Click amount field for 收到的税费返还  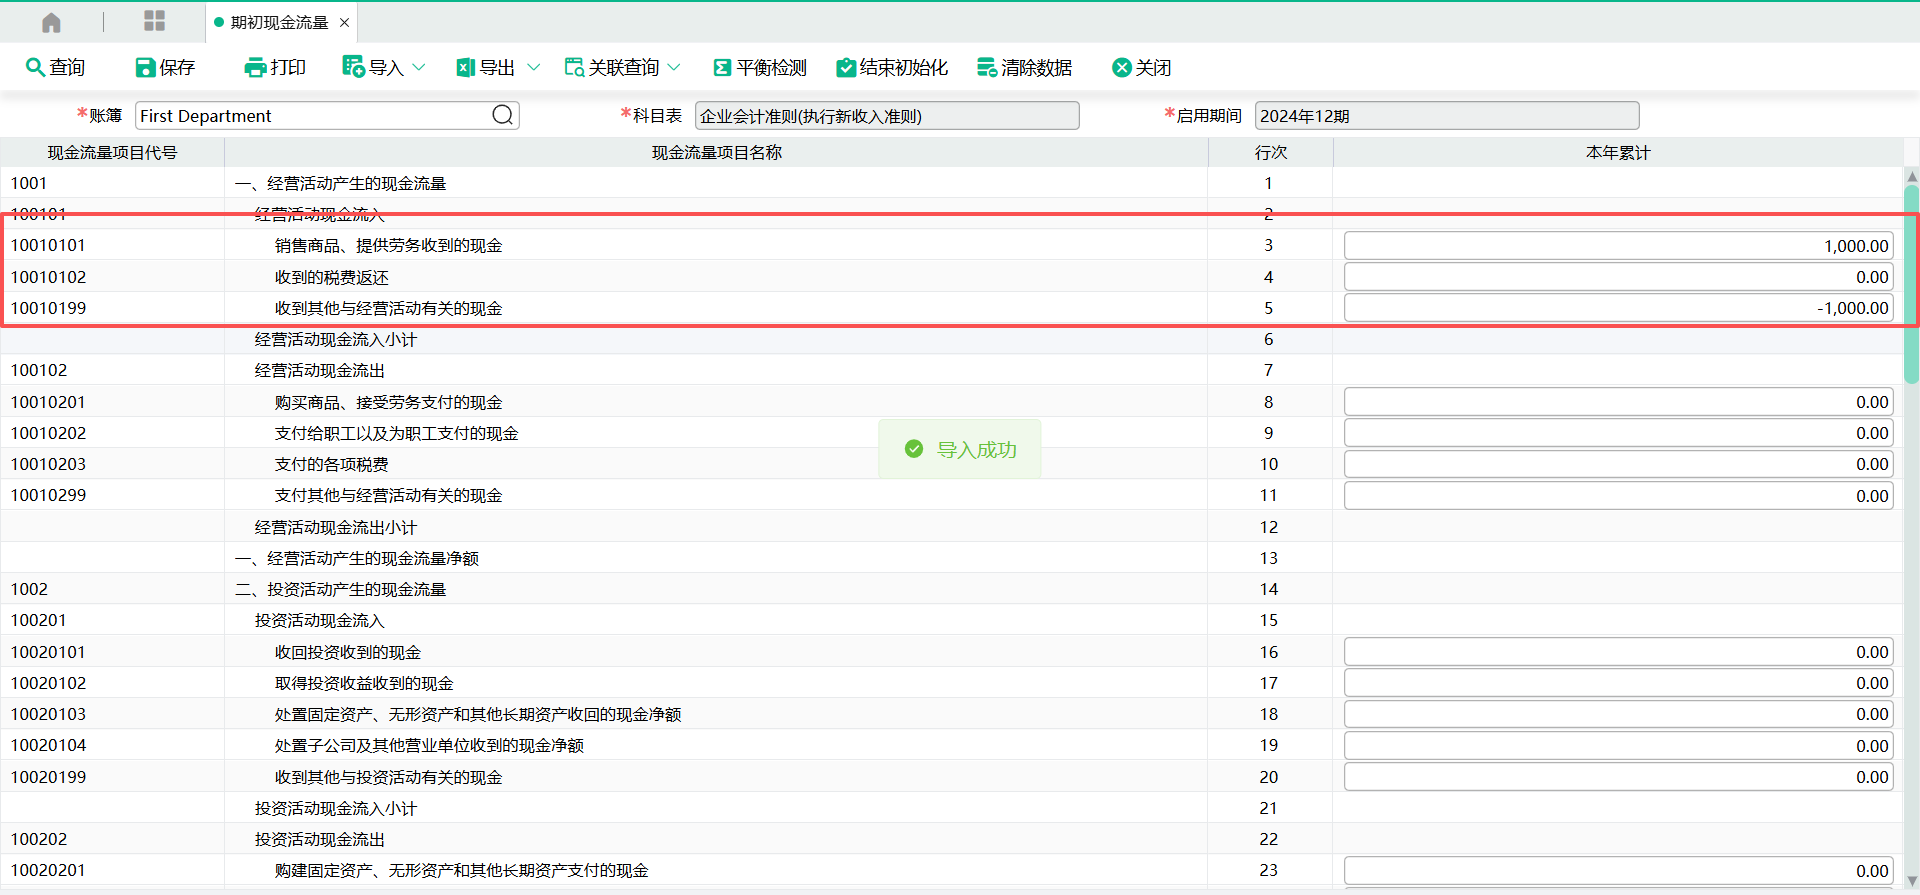point(1617,277)
